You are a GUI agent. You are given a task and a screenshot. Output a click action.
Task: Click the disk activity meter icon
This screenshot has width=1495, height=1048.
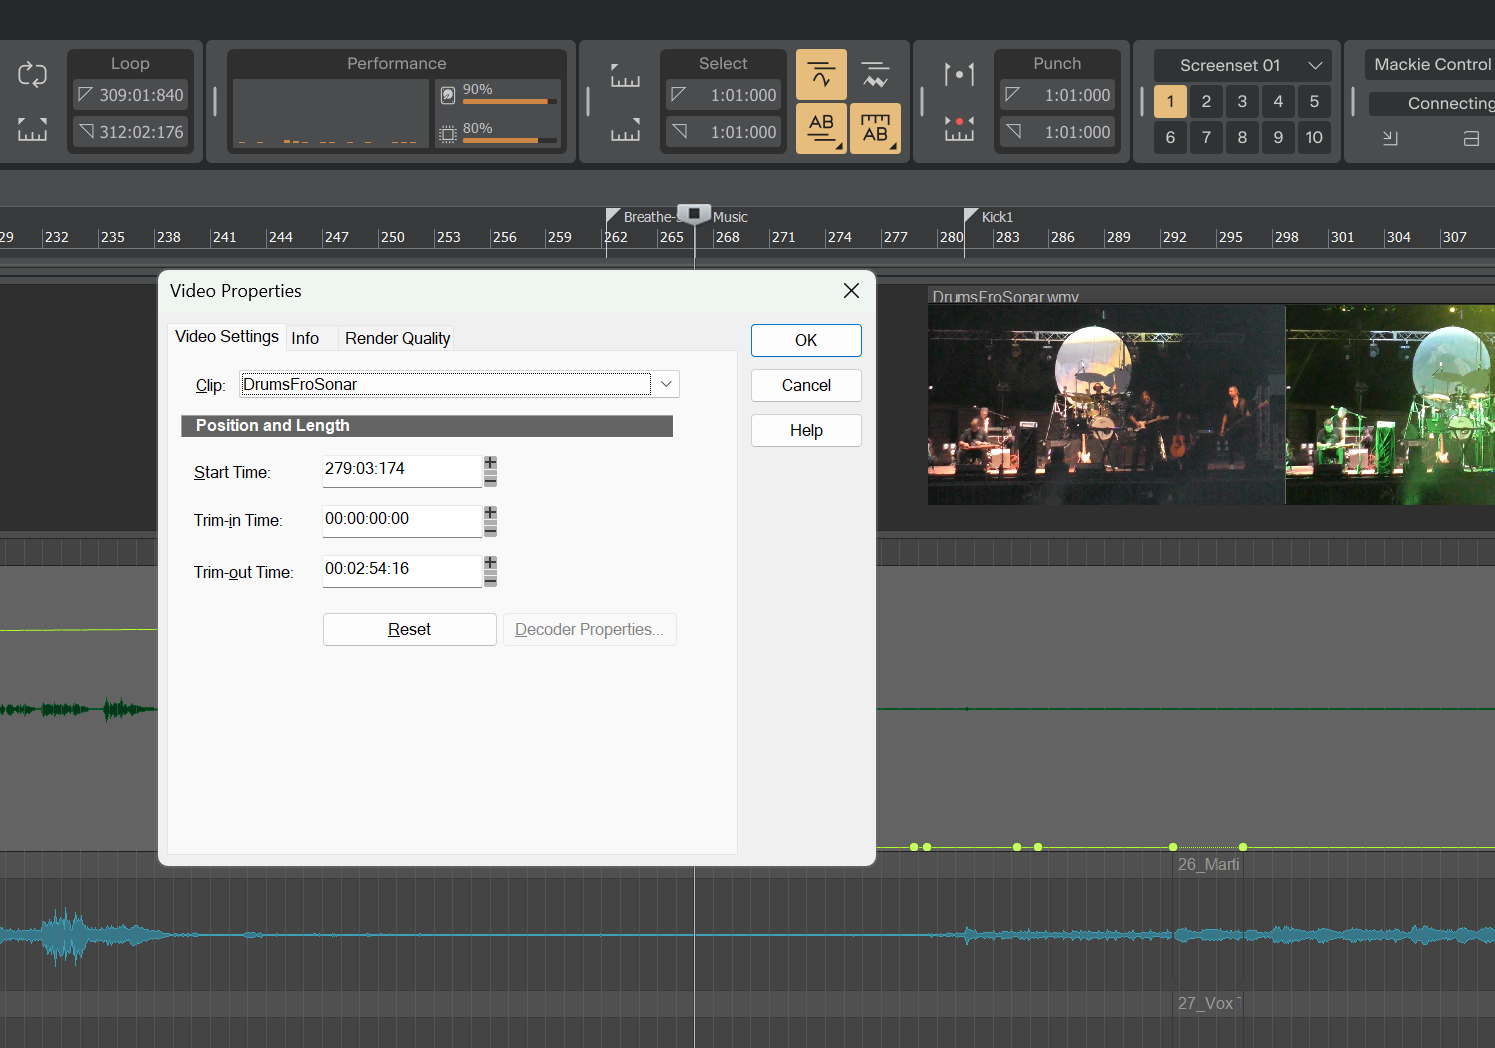coord(448,95)
